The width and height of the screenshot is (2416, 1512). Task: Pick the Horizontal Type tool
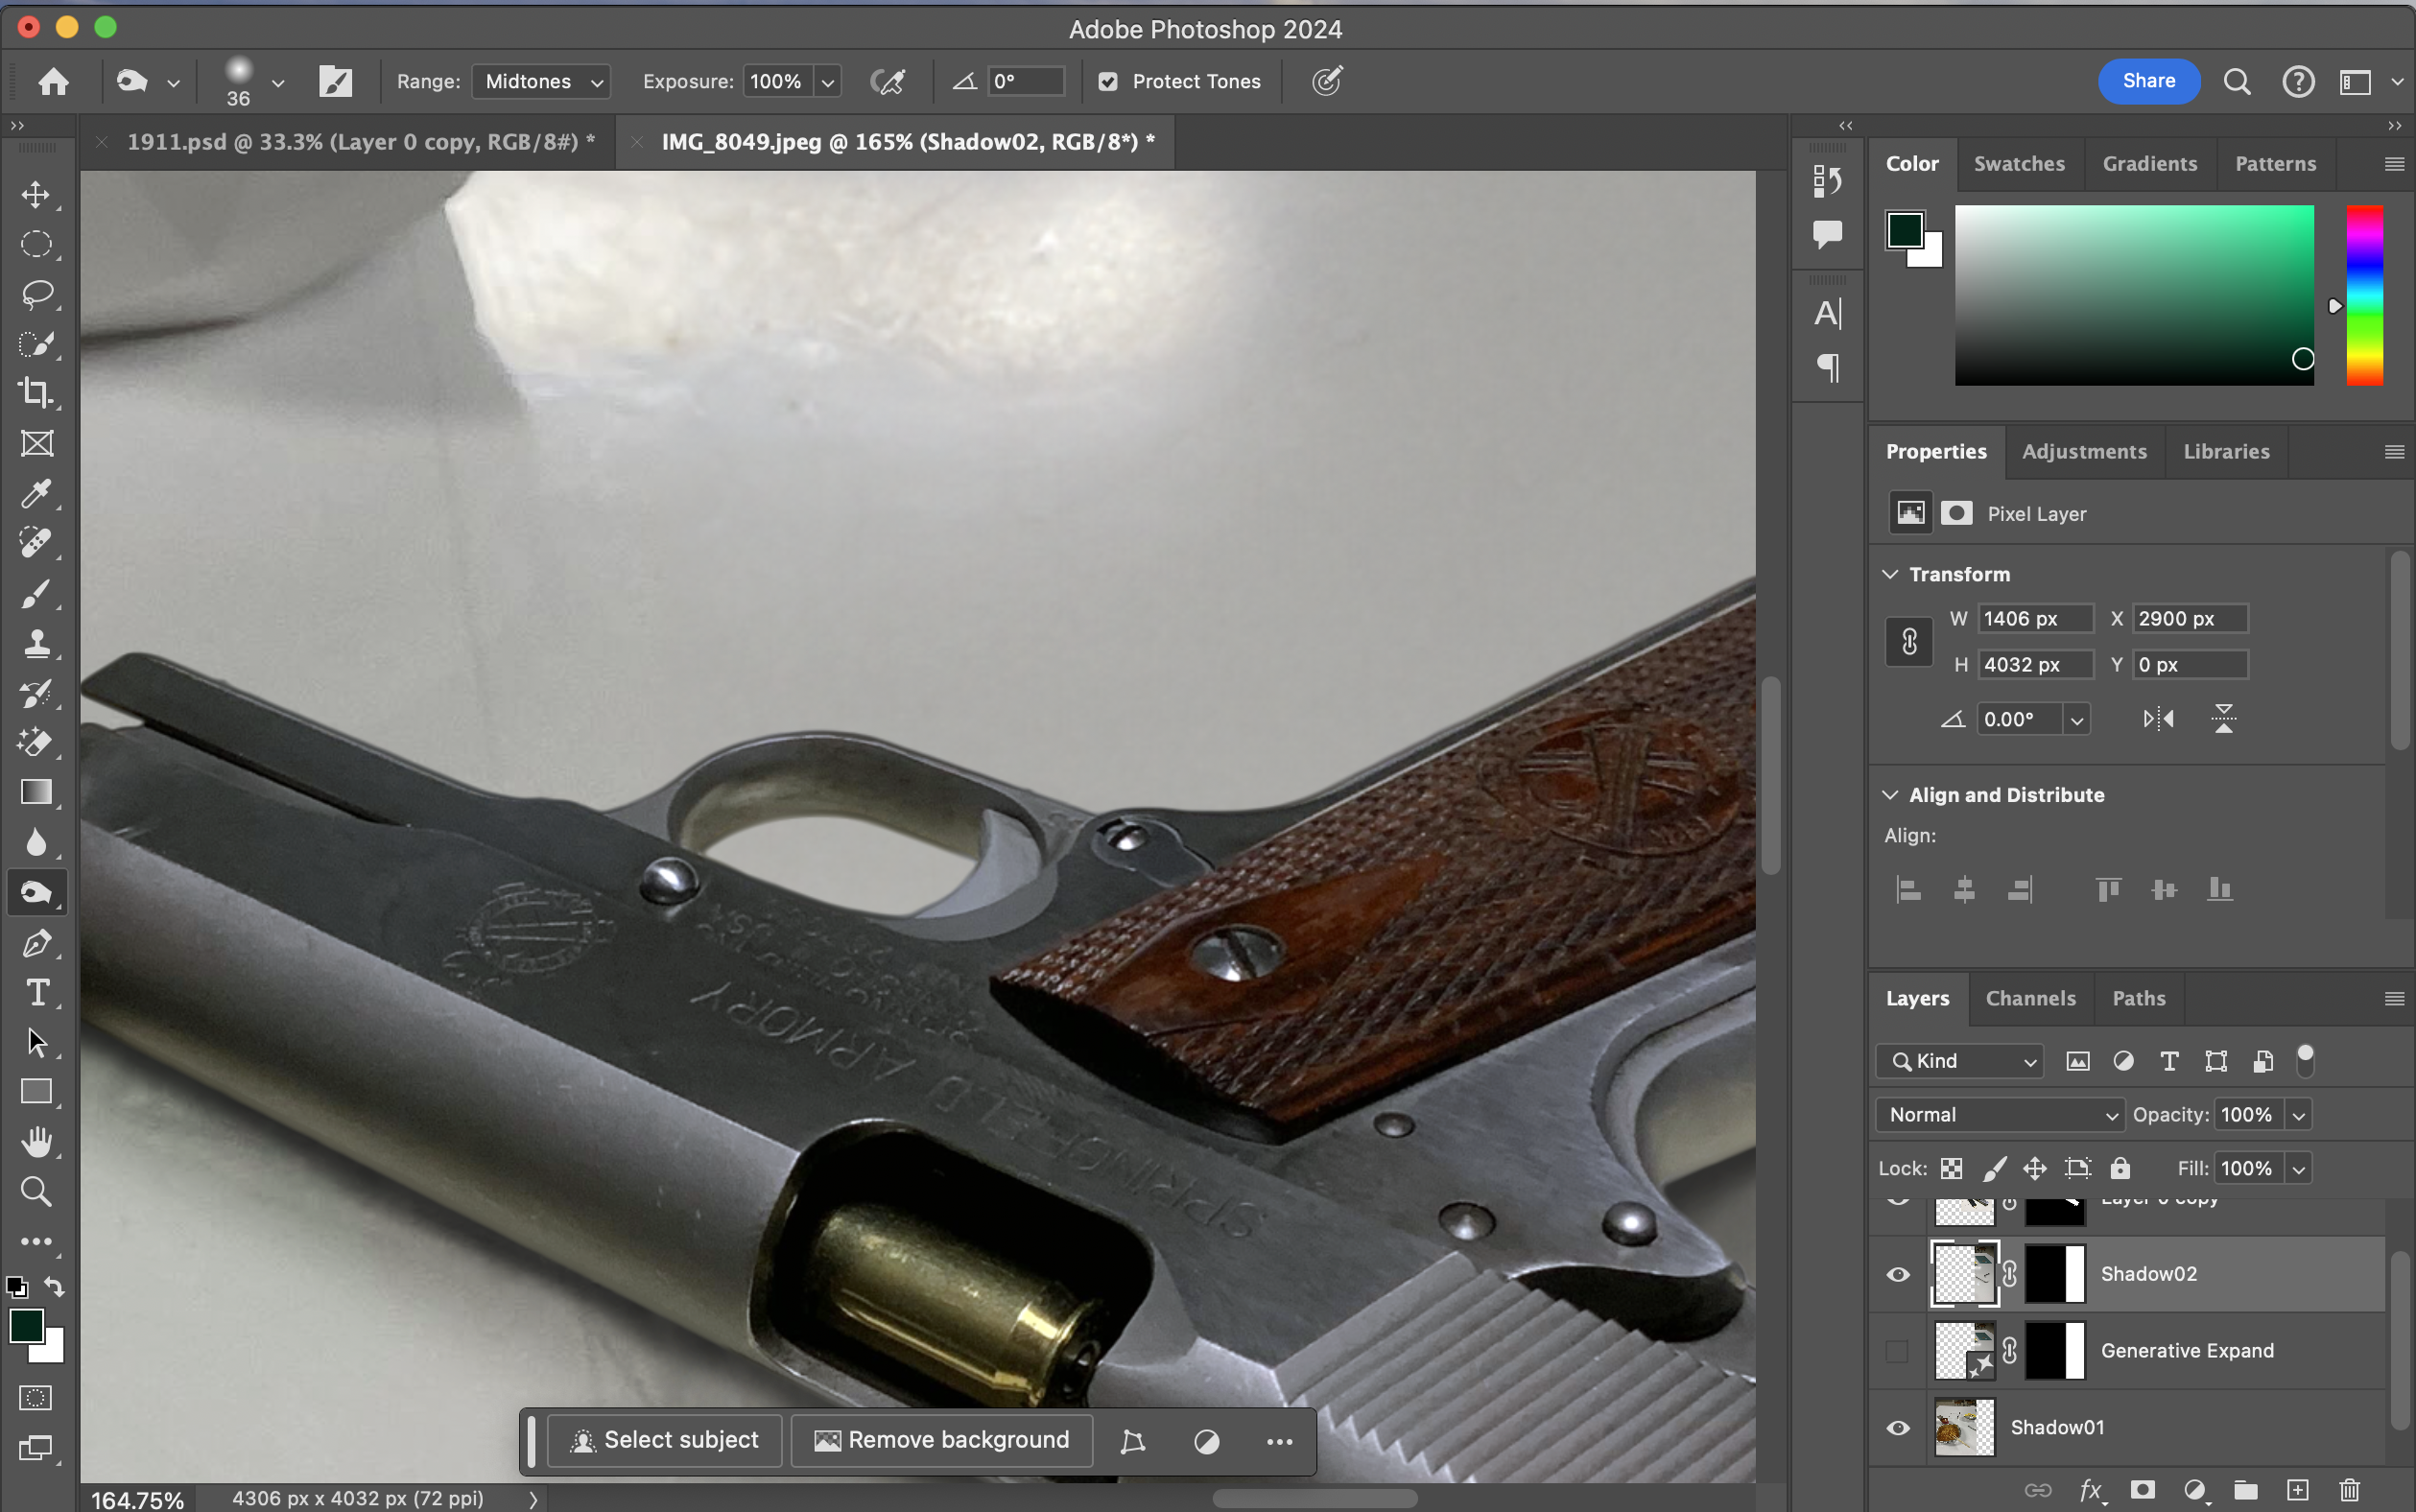pyautogui.click(x=36, y=993)
